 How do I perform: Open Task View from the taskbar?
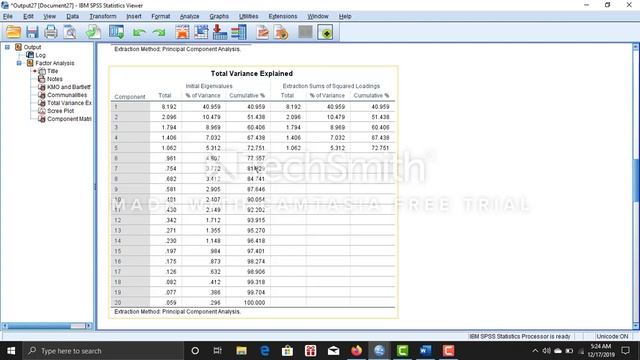(218, 351)
